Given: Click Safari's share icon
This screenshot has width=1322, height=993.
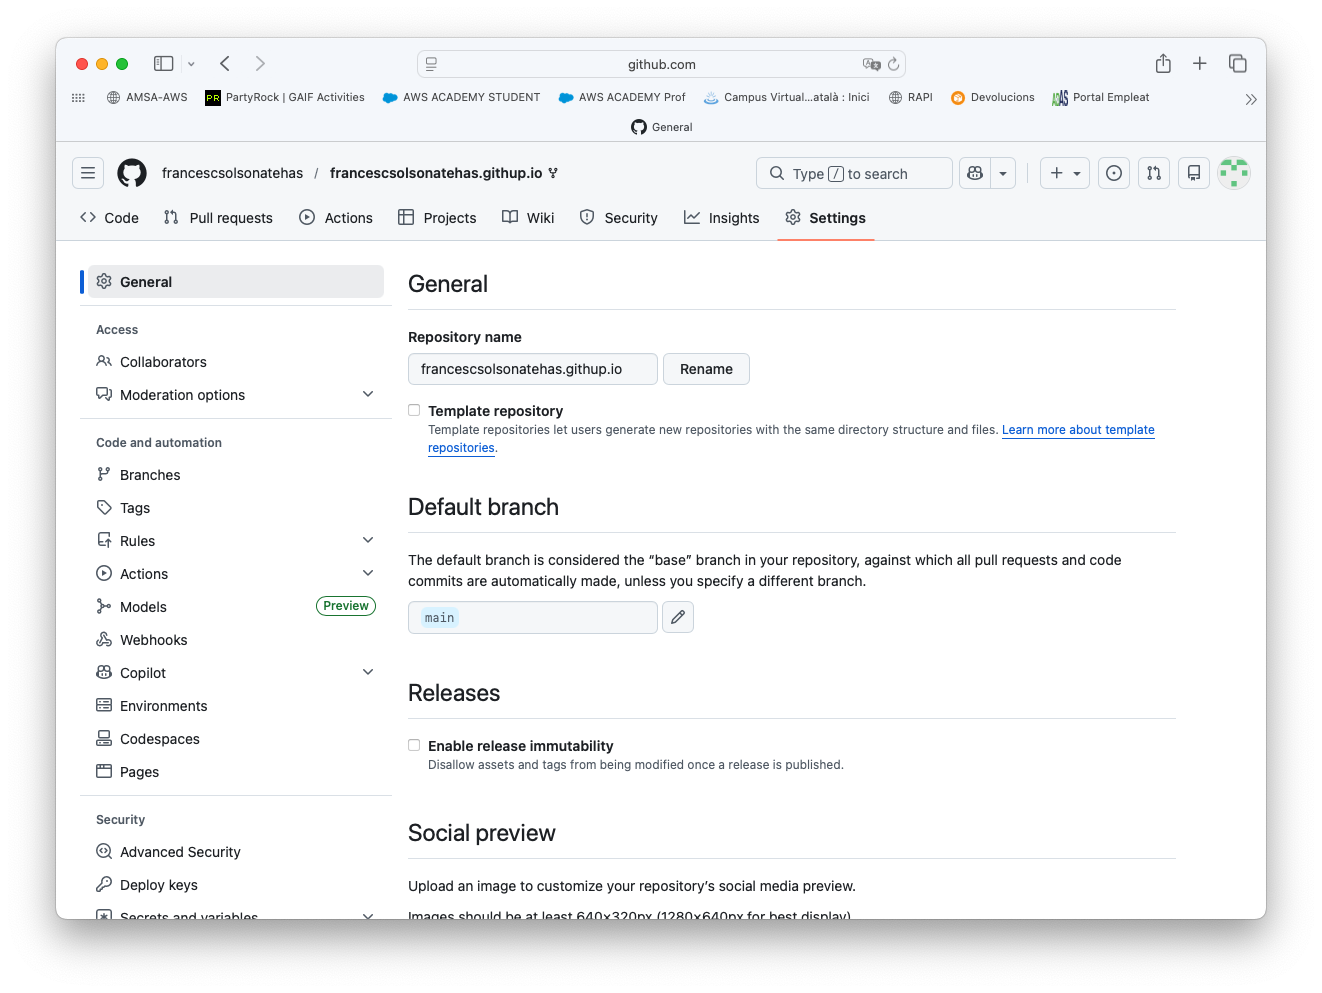Looking at the screenshot, I should click(x=1163, y=64).
